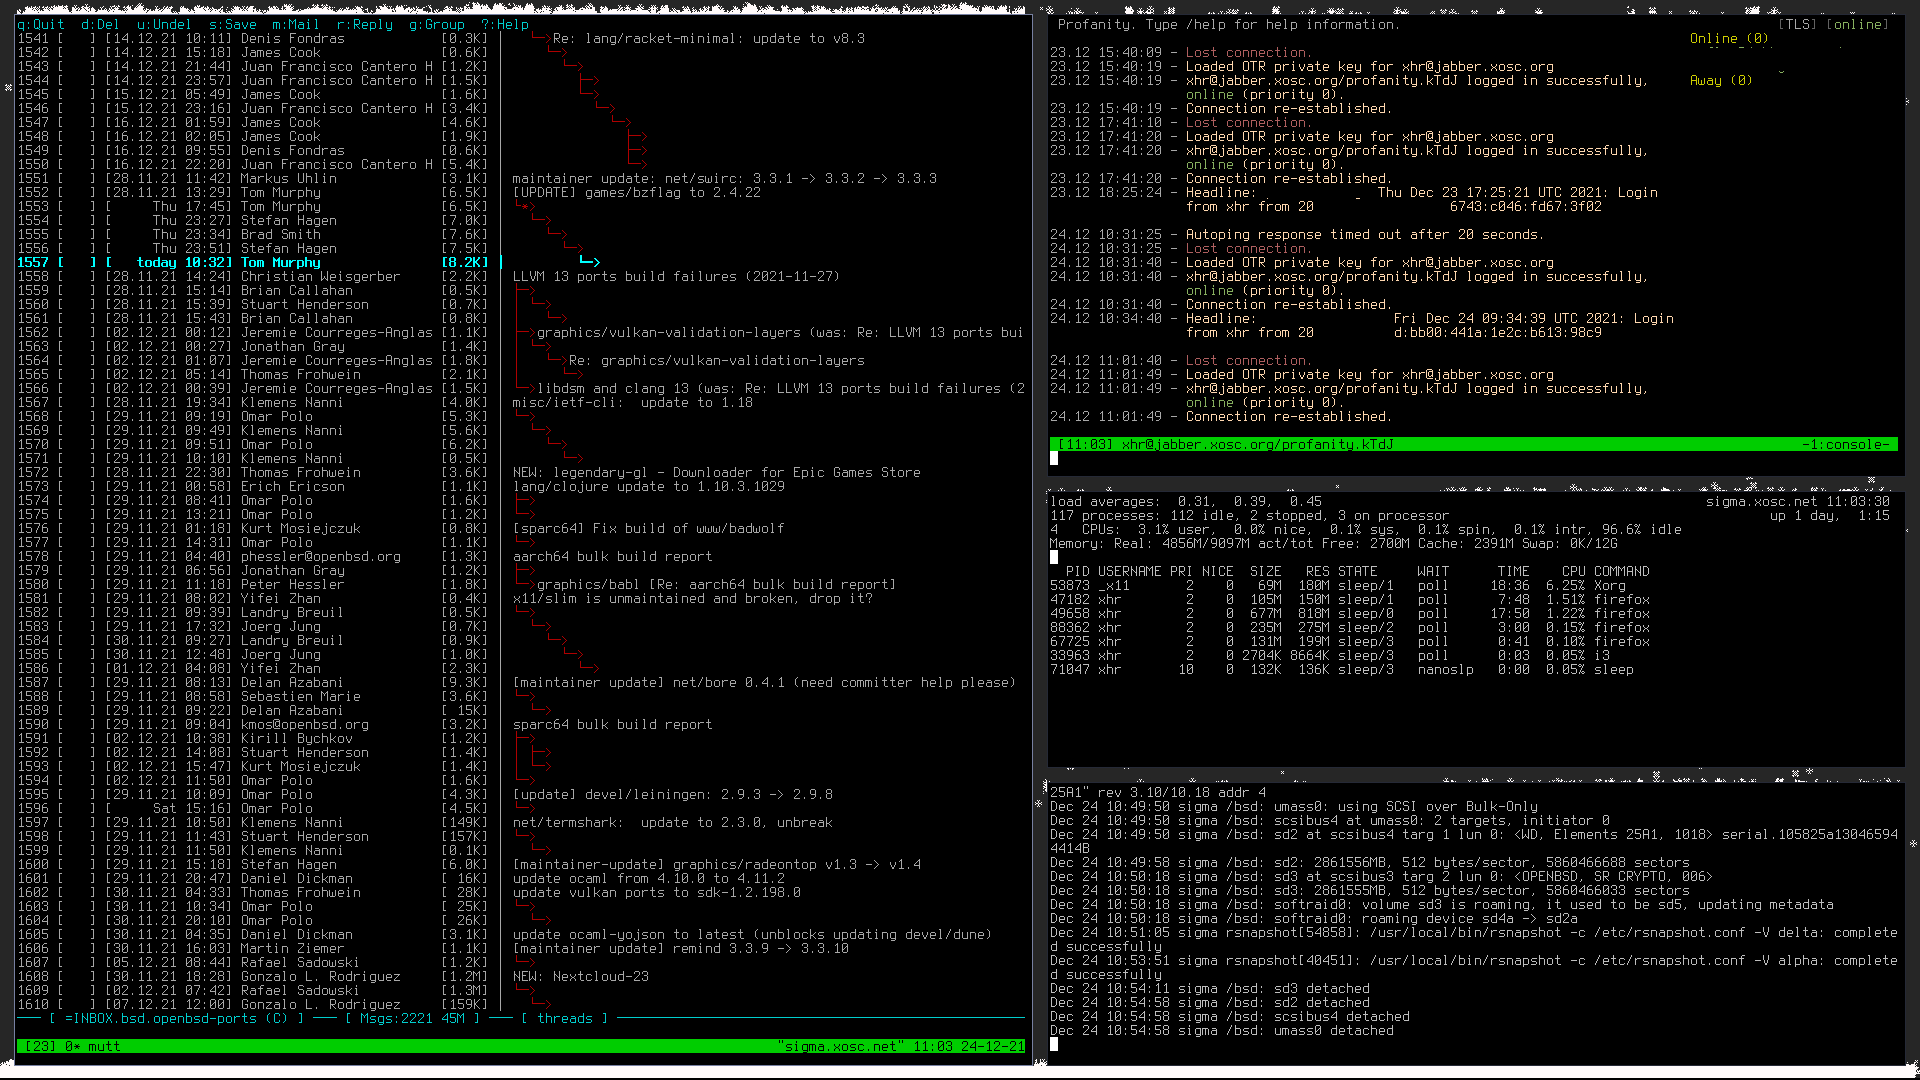The height and width of the screenshot is (1080, 1920).
Task: Expand Profanity's 'Online (0)' roster group
Action: (x=1728, y=39)
